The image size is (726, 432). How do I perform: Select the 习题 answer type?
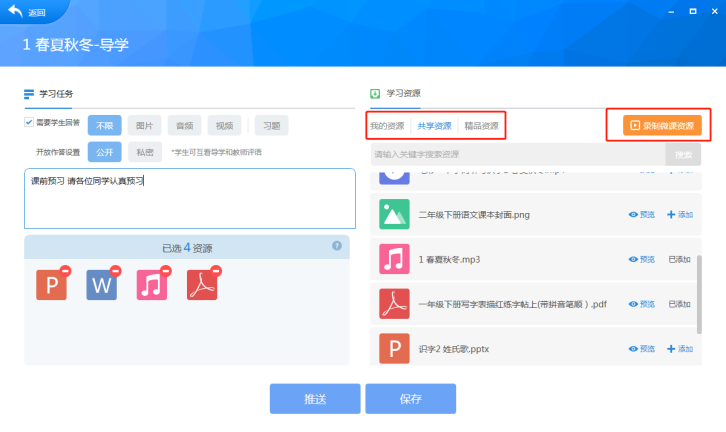pyautogui.click(x=271, y=125)
